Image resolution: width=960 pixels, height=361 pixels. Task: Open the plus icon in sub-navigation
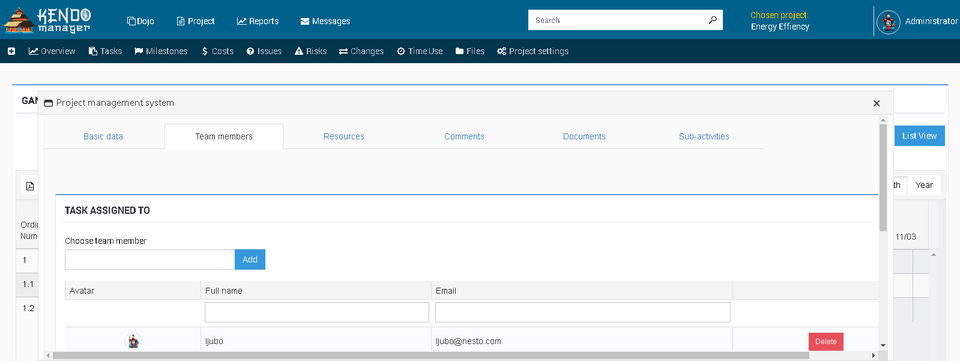[x=11, y=51]
